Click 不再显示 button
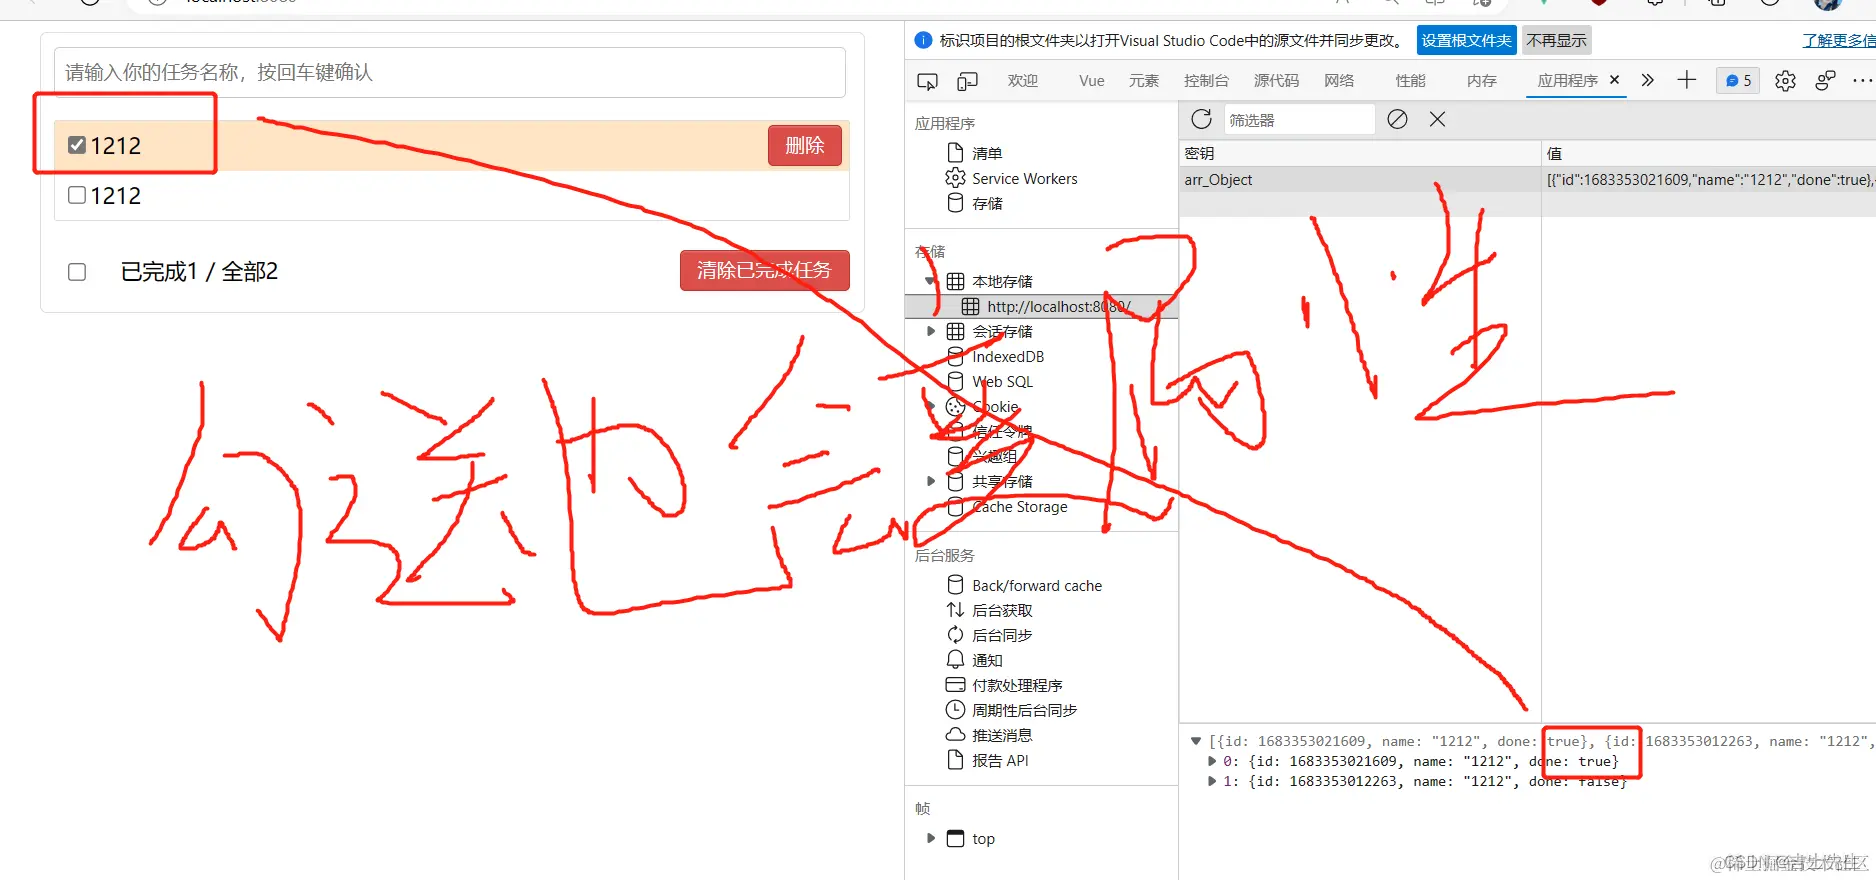The image size is (1876, 880). pos(1557,40)
